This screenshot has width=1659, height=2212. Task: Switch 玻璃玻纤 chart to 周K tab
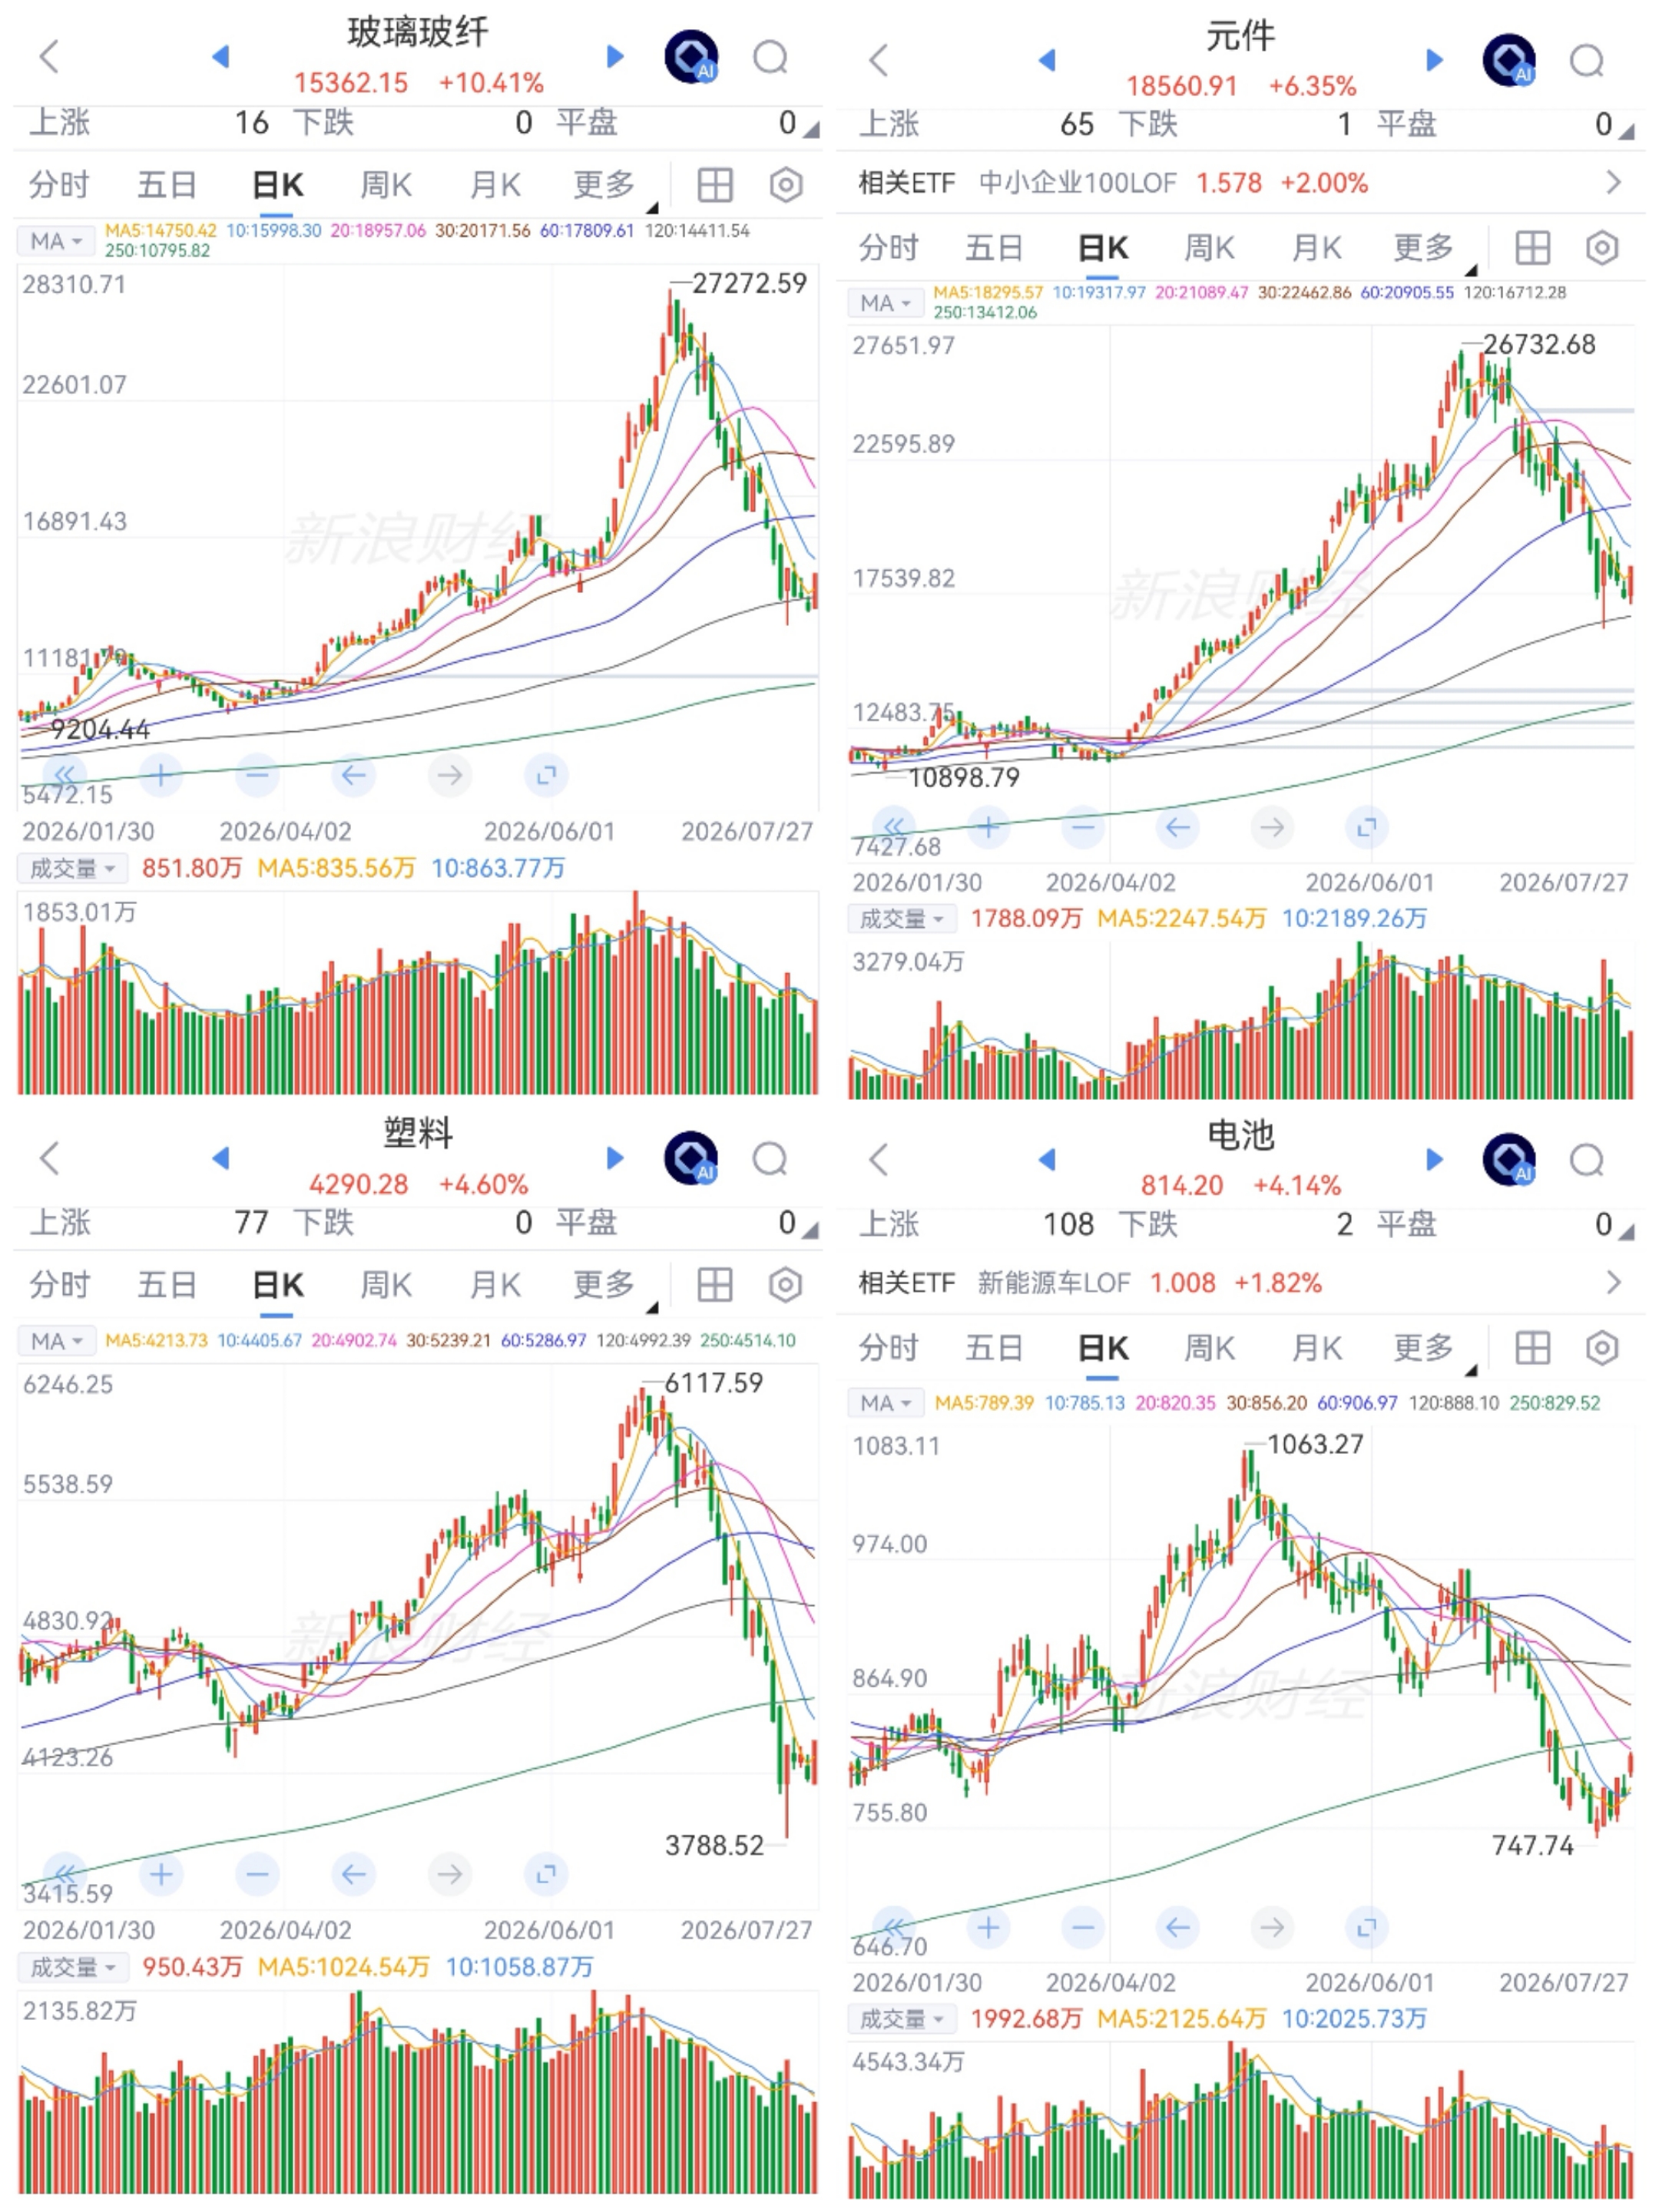(x=385, y=185)
